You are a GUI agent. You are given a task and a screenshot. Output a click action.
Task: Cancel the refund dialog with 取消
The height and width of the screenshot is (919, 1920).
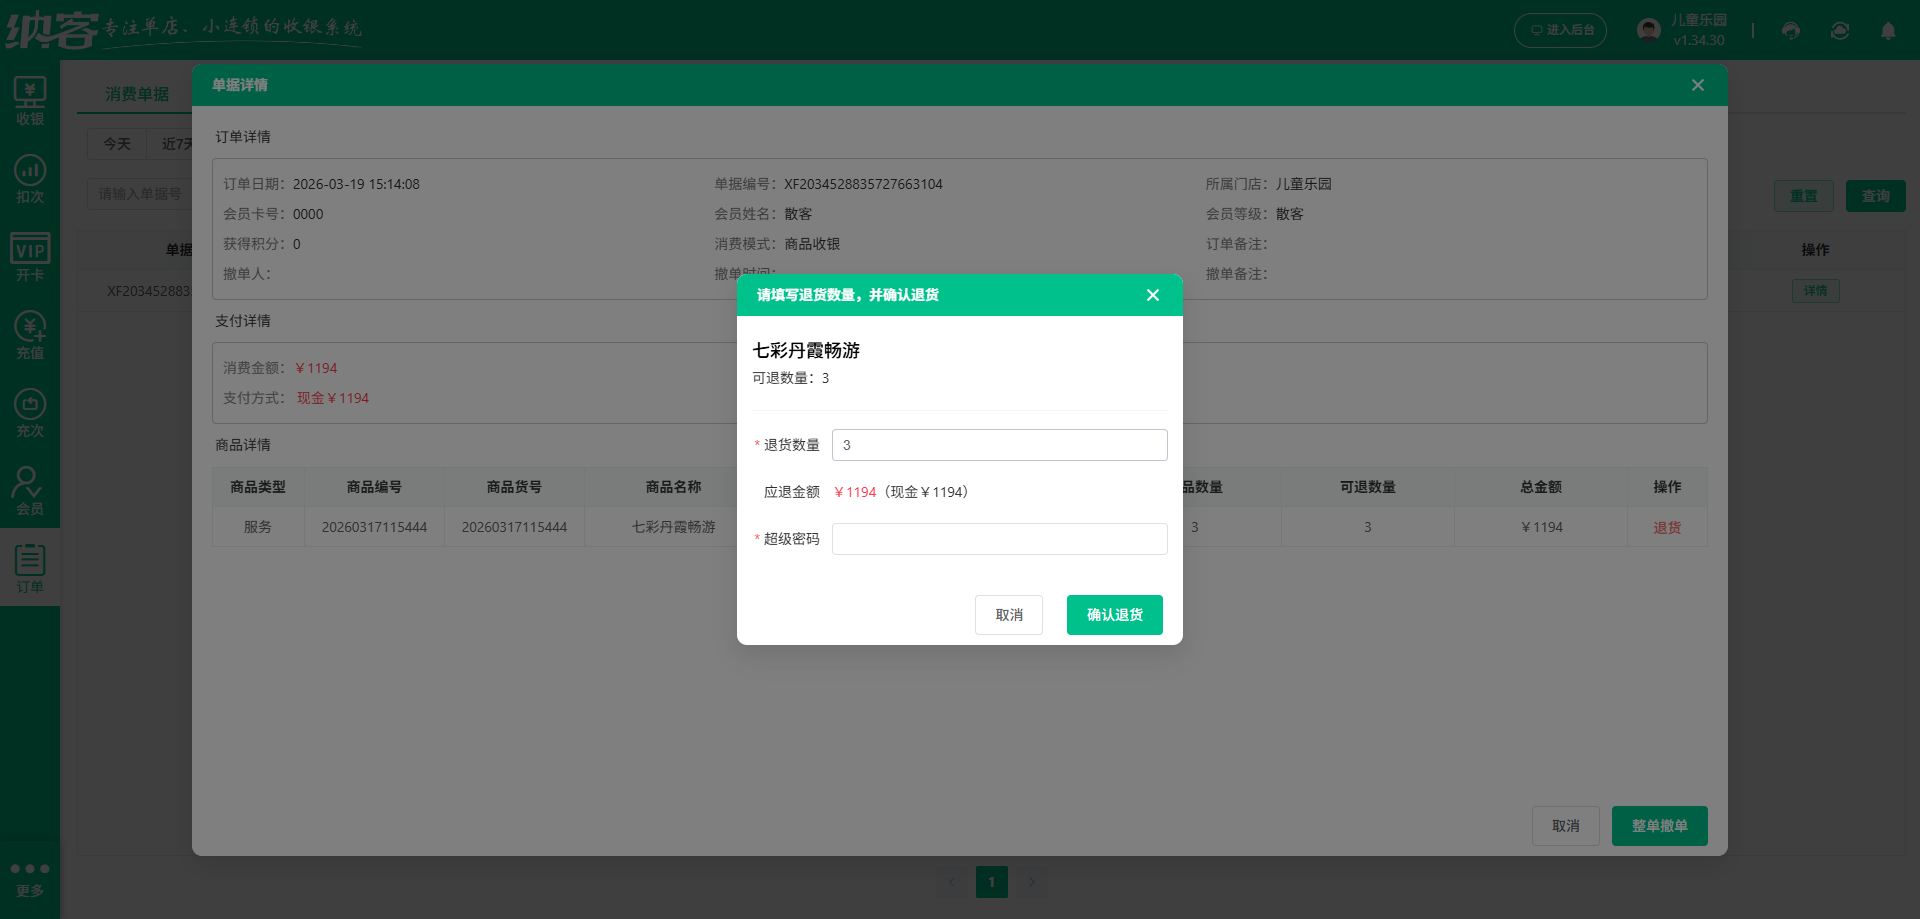1008,615
